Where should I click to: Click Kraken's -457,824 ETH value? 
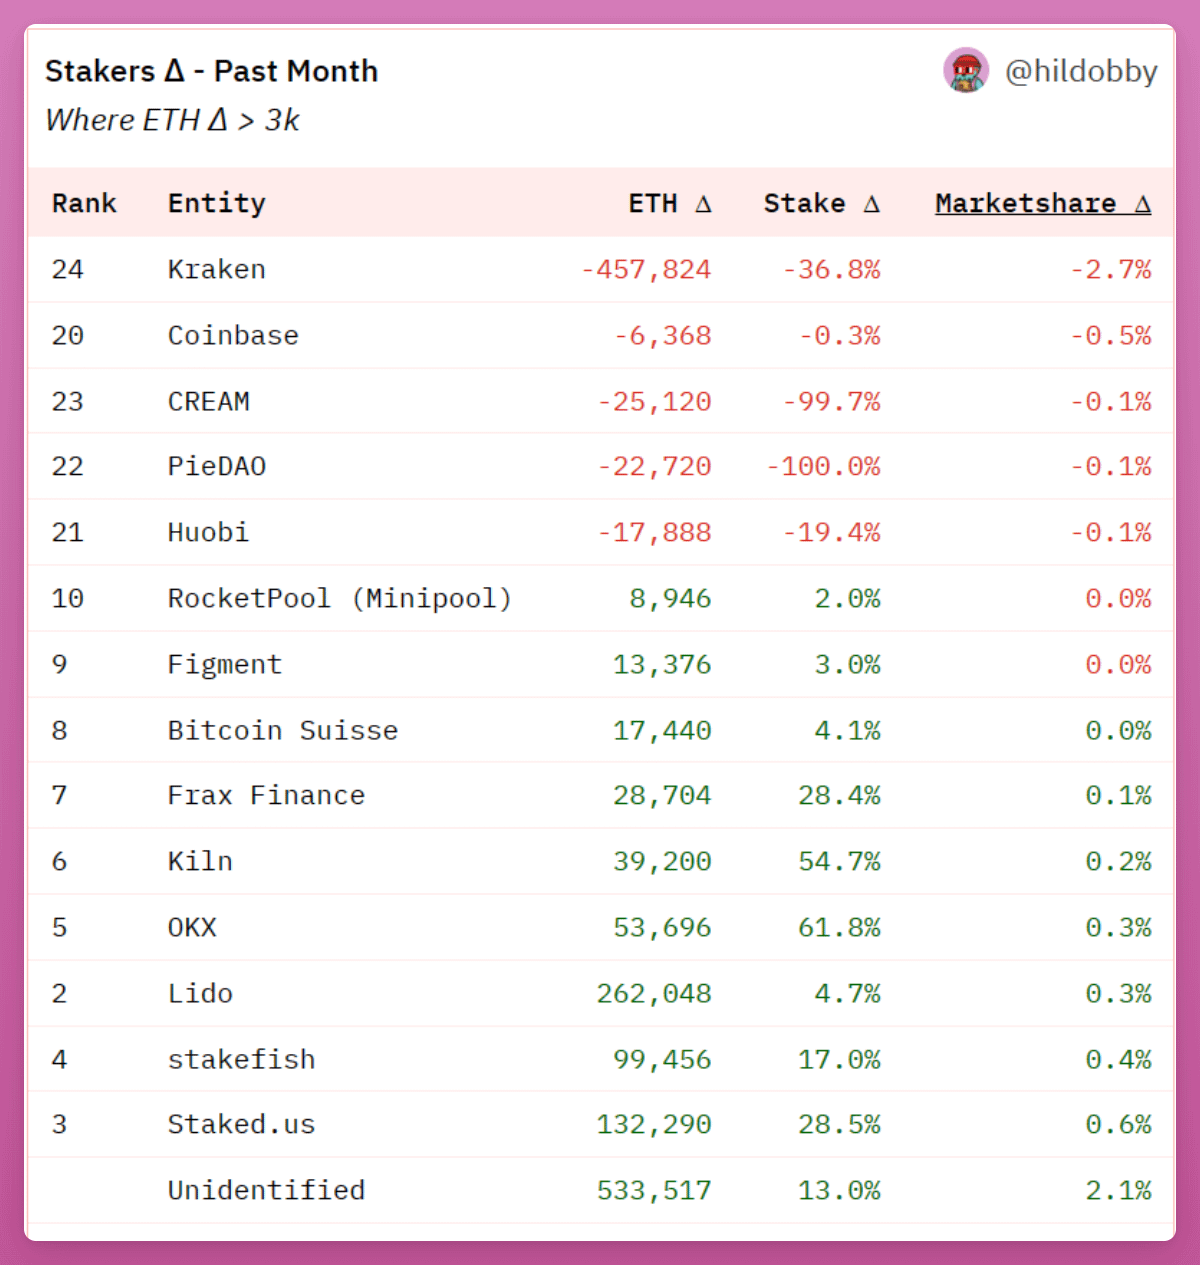pos(646,269)
